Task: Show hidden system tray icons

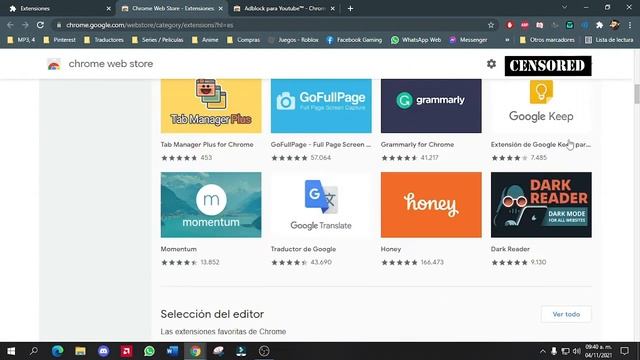Action: click(x=542, y=351)
